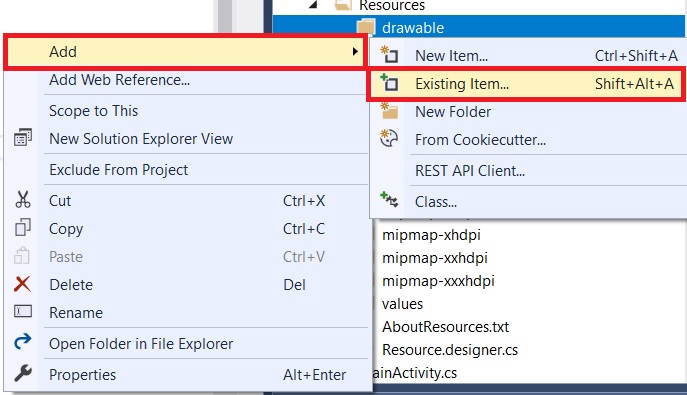Click the Shift+Alt+A shortcut text
This screenshot has width=687, height=395.
pyautogui.click(x=634, y=84)
